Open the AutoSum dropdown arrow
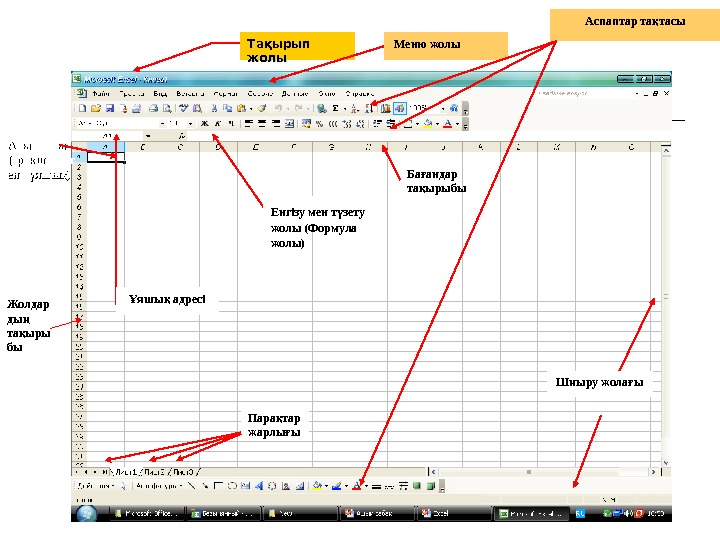 pyautogui.click(x=344, y=109)
